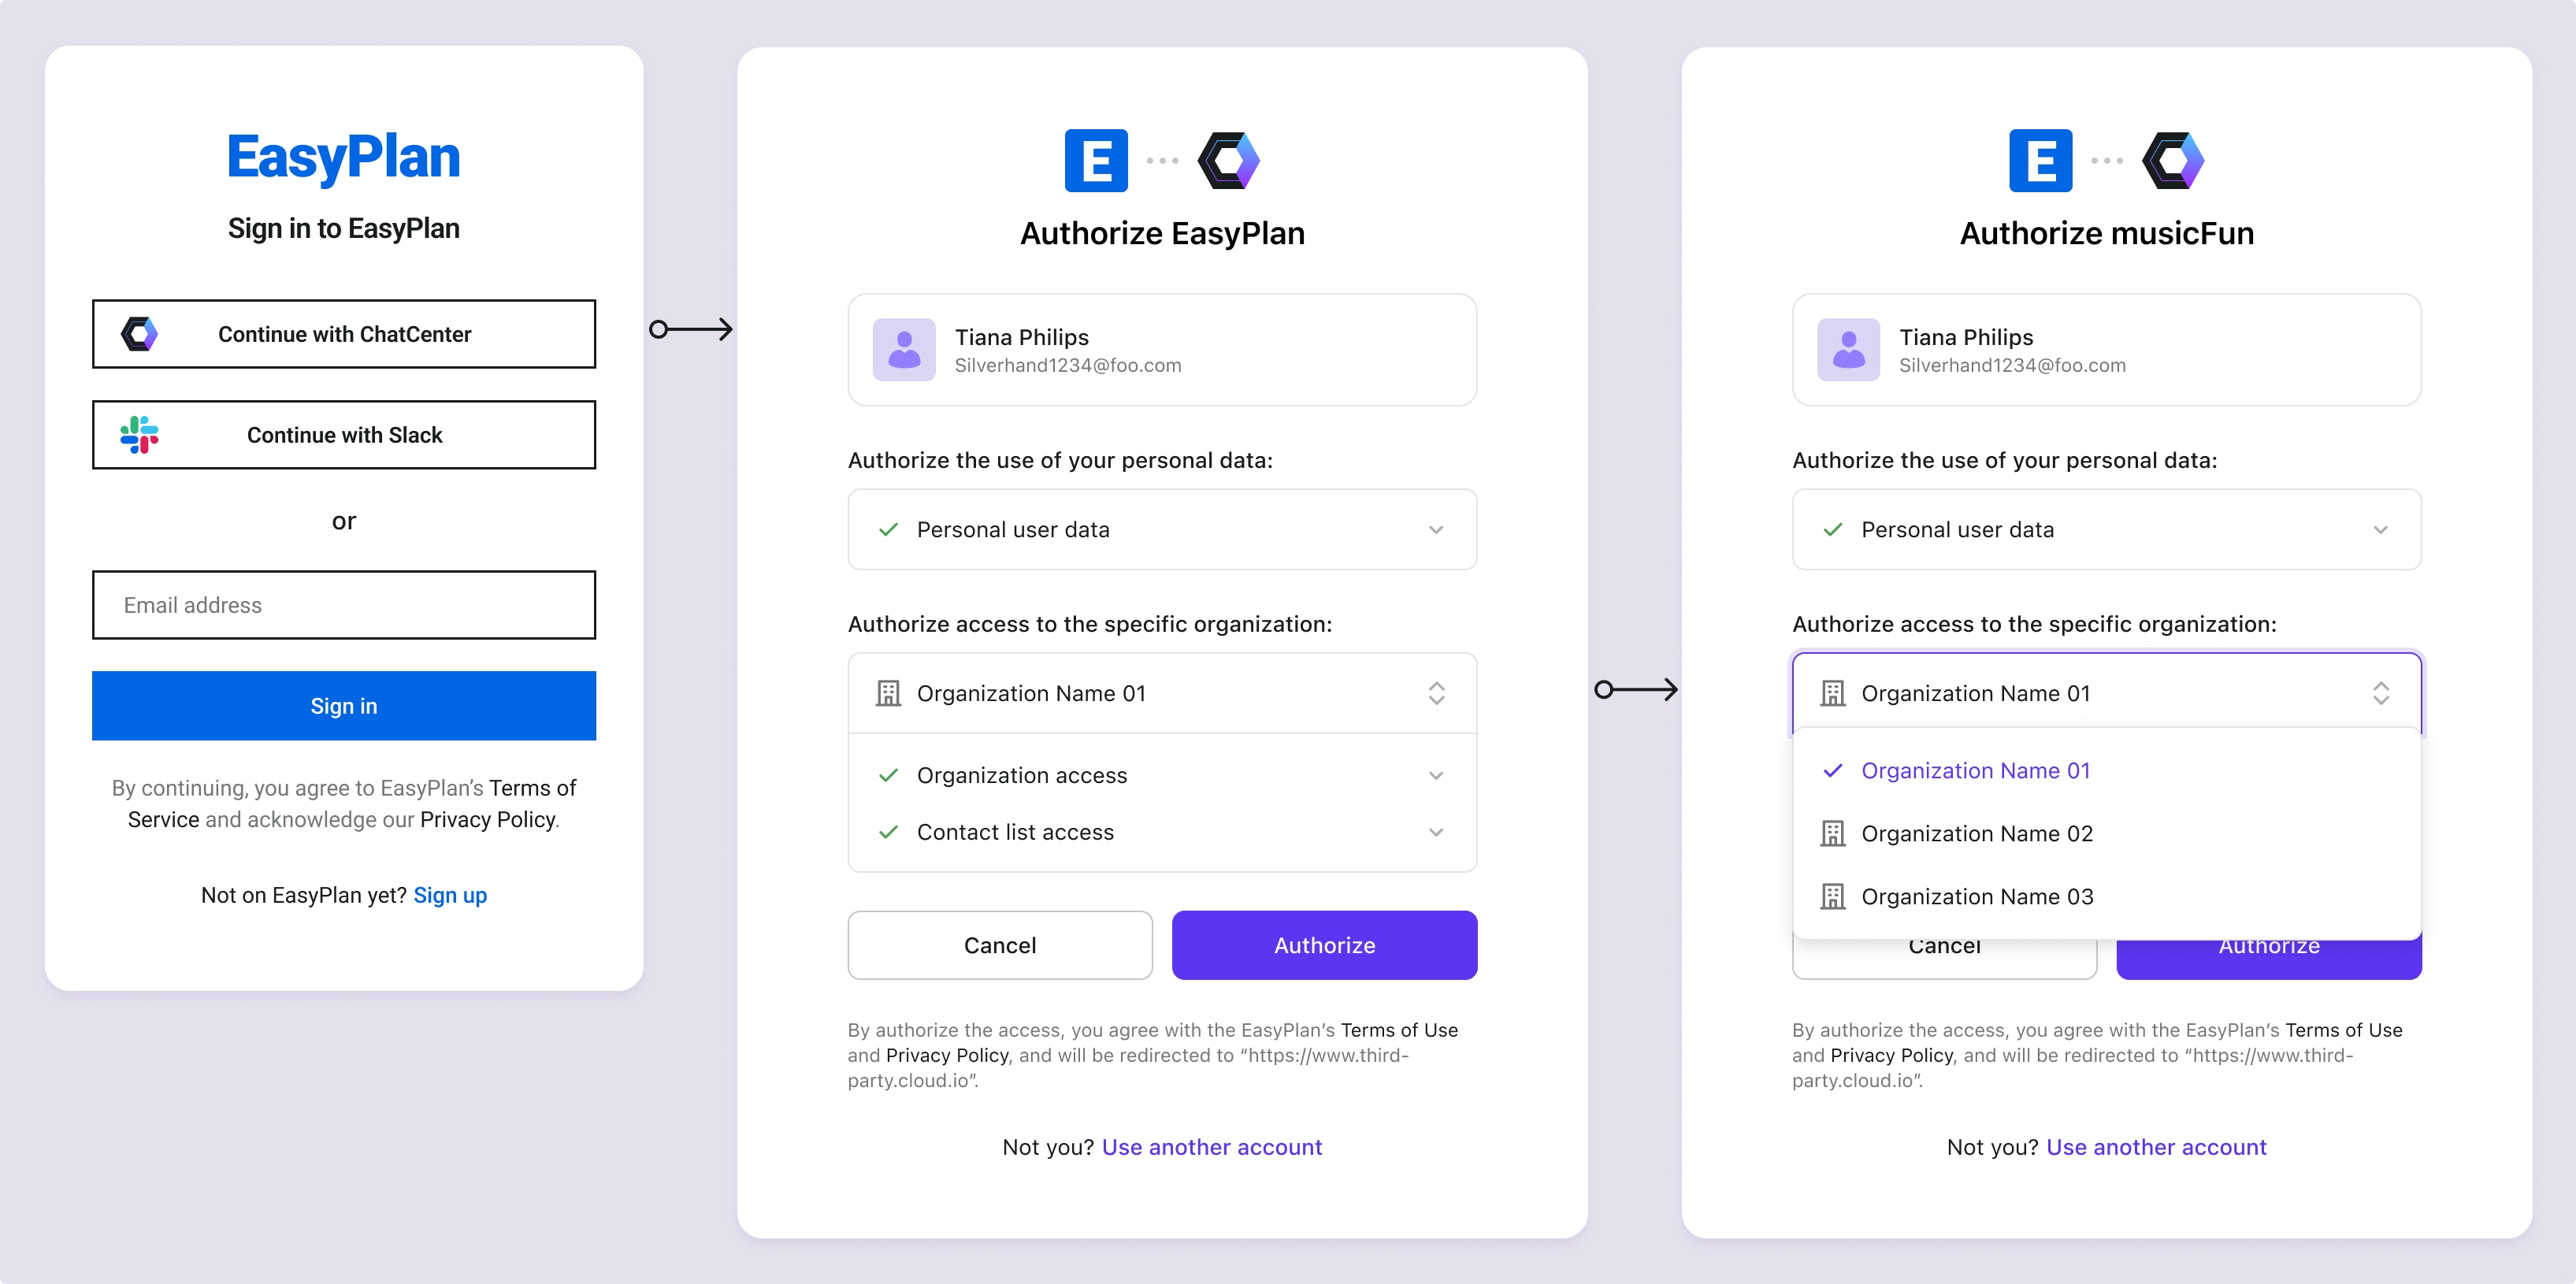Click the Email address input field

pos(343,604)
